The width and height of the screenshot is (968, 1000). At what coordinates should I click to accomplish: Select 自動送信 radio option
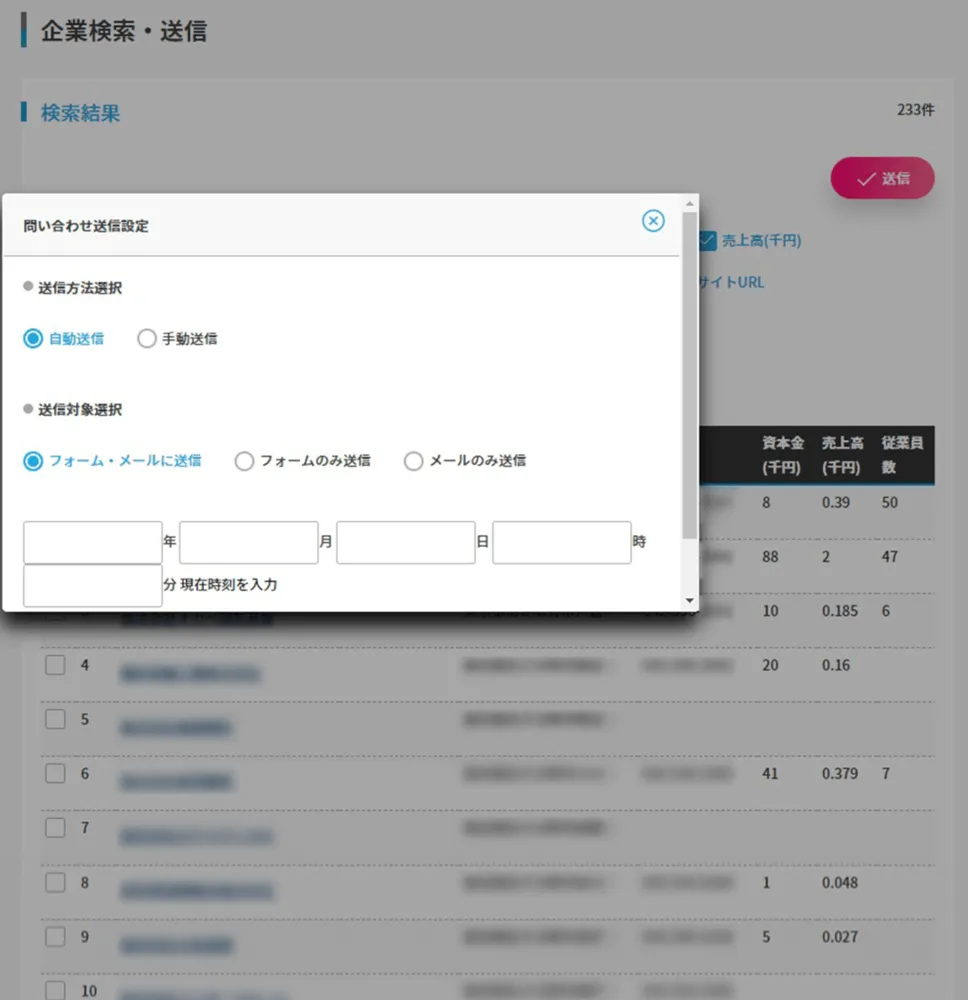(63, 339)
